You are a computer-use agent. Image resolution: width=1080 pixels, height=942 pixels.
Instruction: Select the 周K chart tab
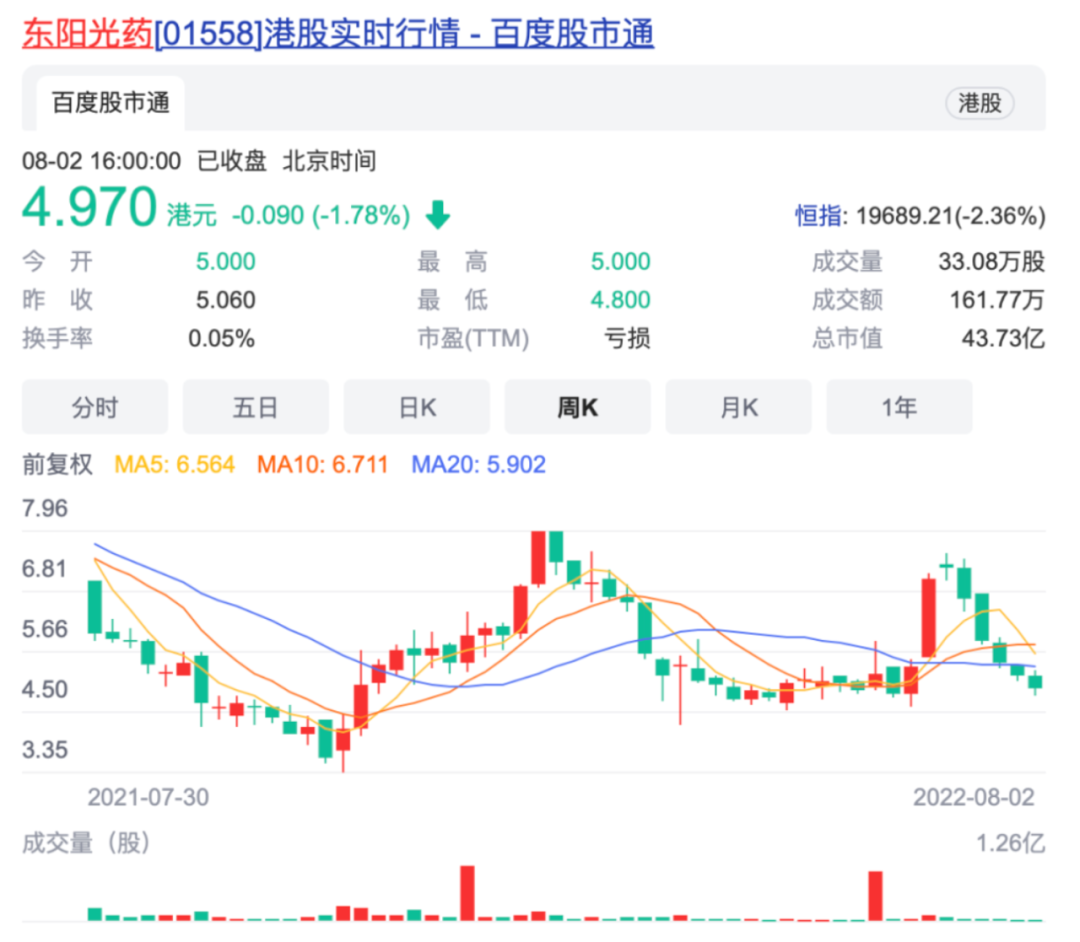click(577, 407)
